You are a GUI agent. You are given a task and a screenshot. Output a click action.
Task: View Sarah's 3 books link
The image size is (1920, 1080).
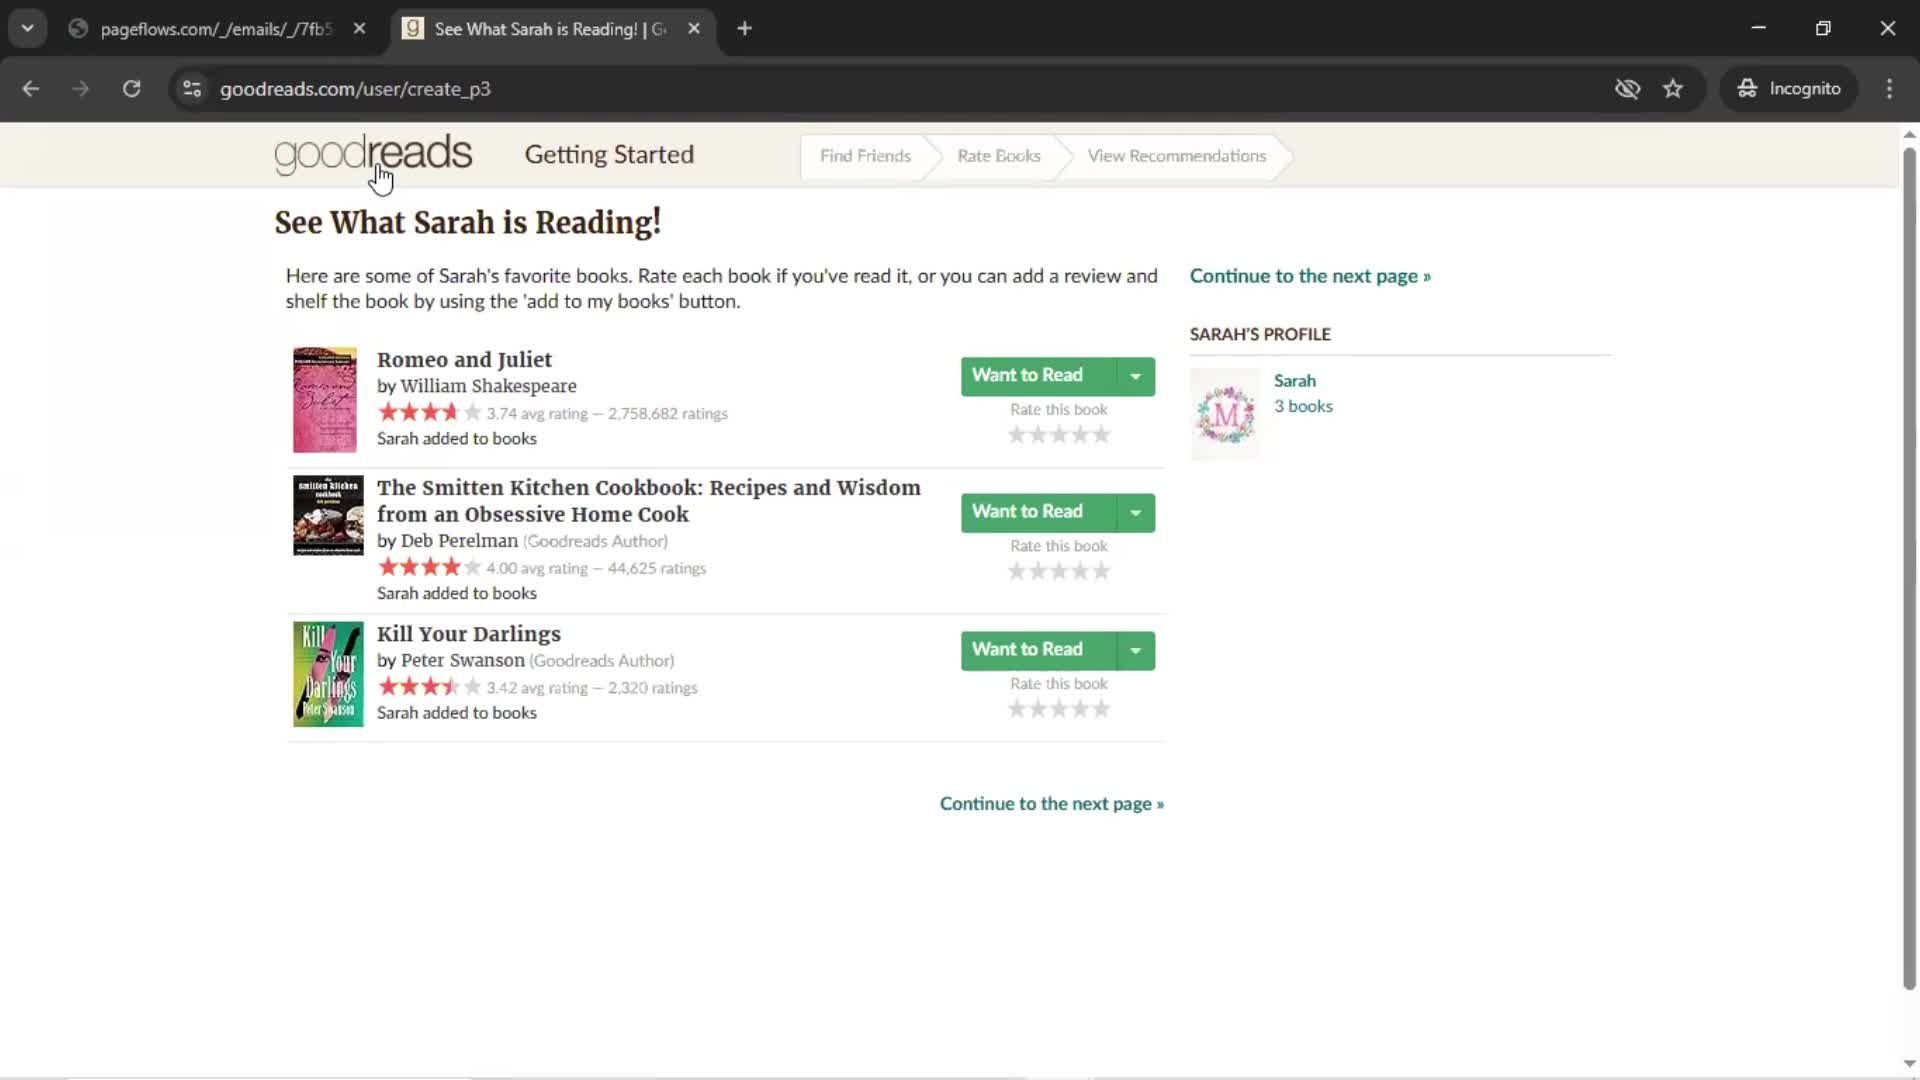point(1303,407)
